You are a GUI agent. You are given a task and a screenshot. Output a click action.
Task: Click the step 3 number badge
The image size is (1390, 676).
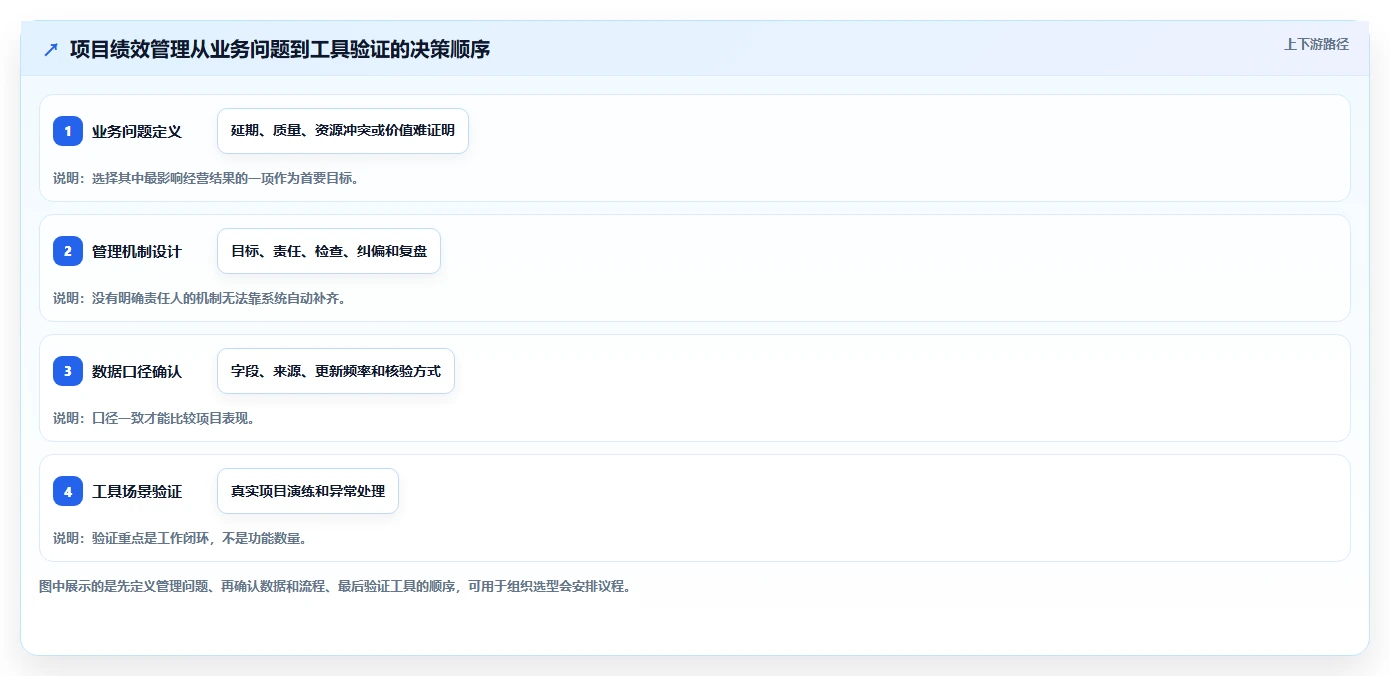(x=68, y=371)
